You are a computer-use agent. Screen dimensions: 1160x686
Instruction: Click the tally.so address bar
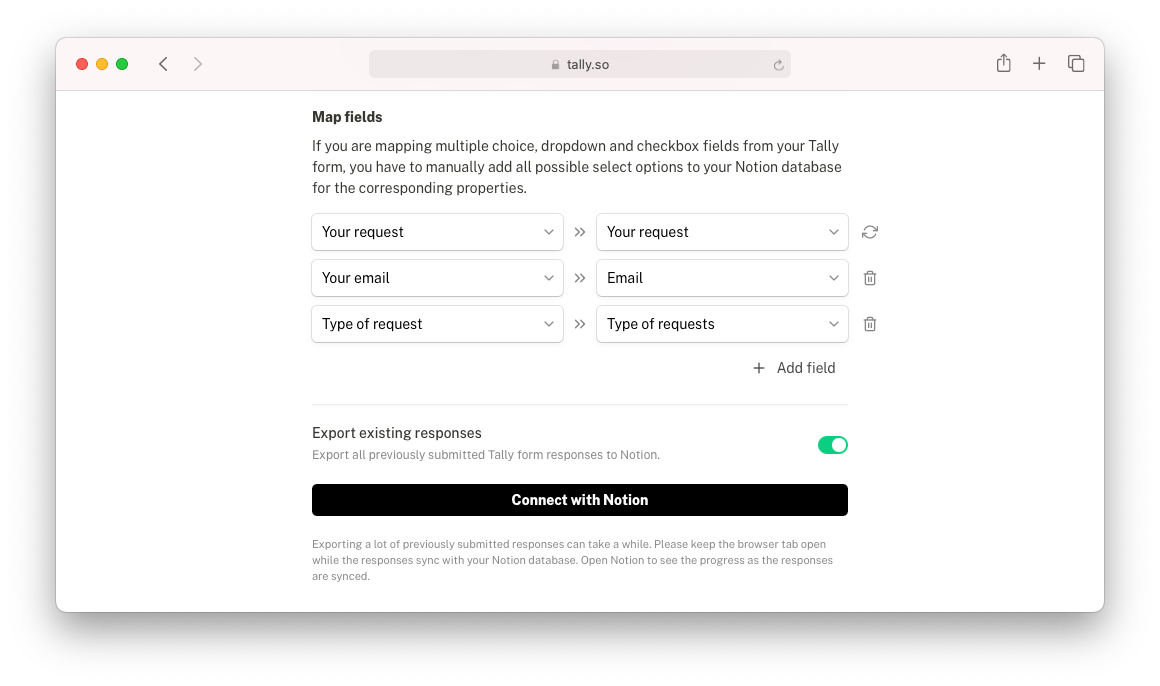tap(580, 64)
